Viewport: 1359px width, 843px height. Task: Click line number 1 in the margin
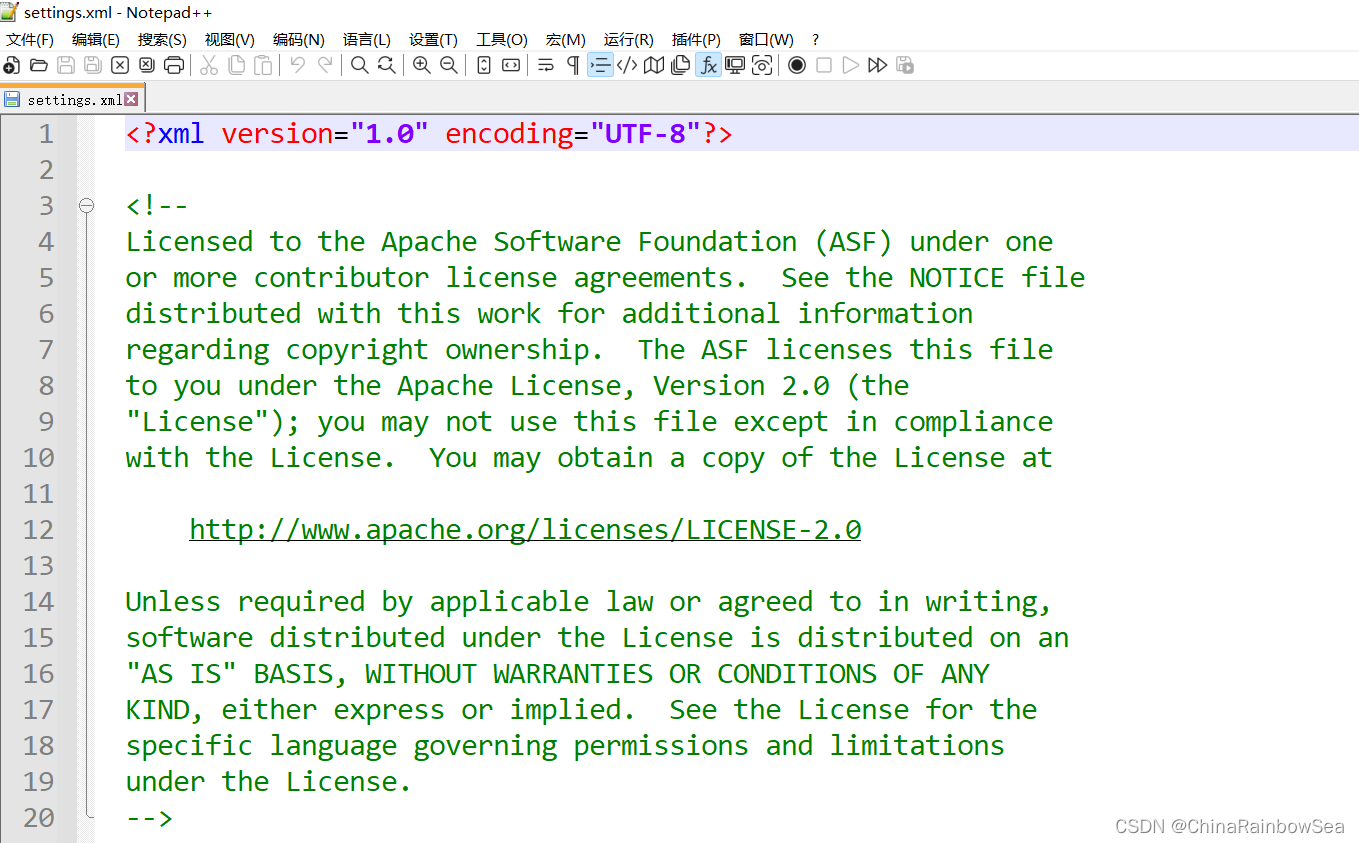coord(46,134)
